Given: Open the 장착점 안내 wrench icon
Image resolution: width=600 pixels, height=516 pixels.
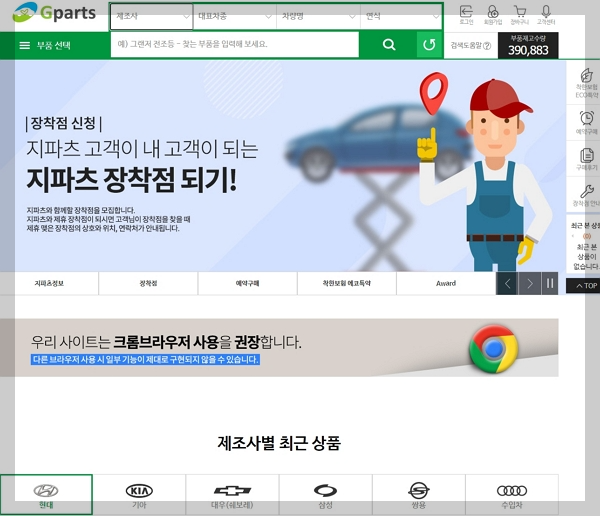Looking at the screenshot, I should (x=587, y=195).
